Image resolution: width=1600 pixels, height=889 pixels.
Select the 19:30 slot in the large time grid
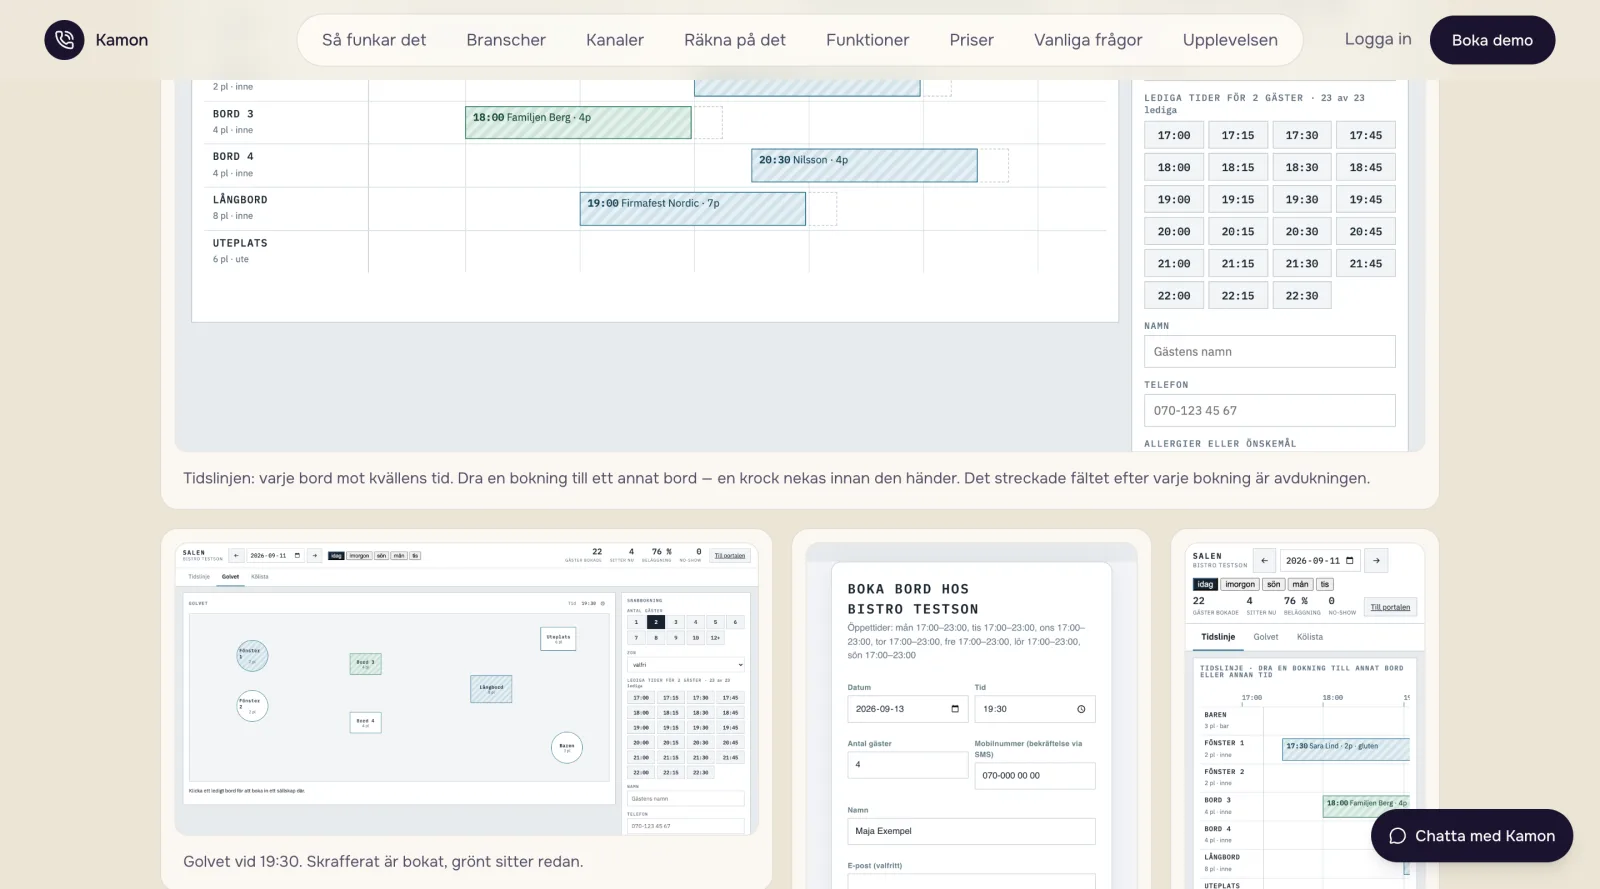point(1302,200)
